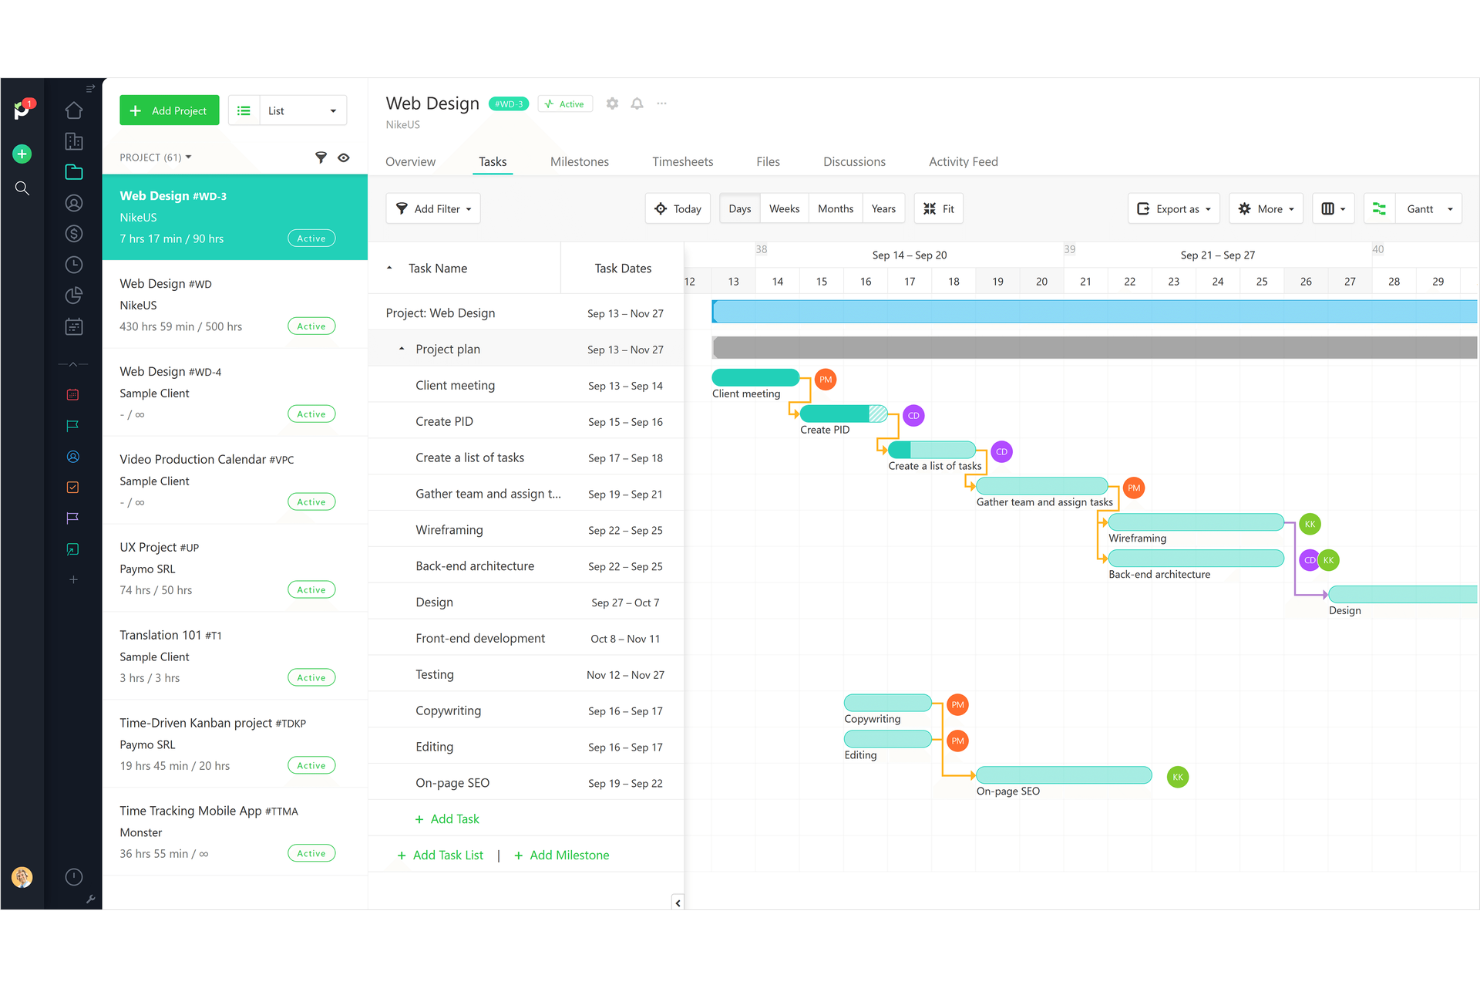Viewport: 1480px width, 987px height.
Task: Open the Gantt view selector dropdown
Action: pos(1427,208)
